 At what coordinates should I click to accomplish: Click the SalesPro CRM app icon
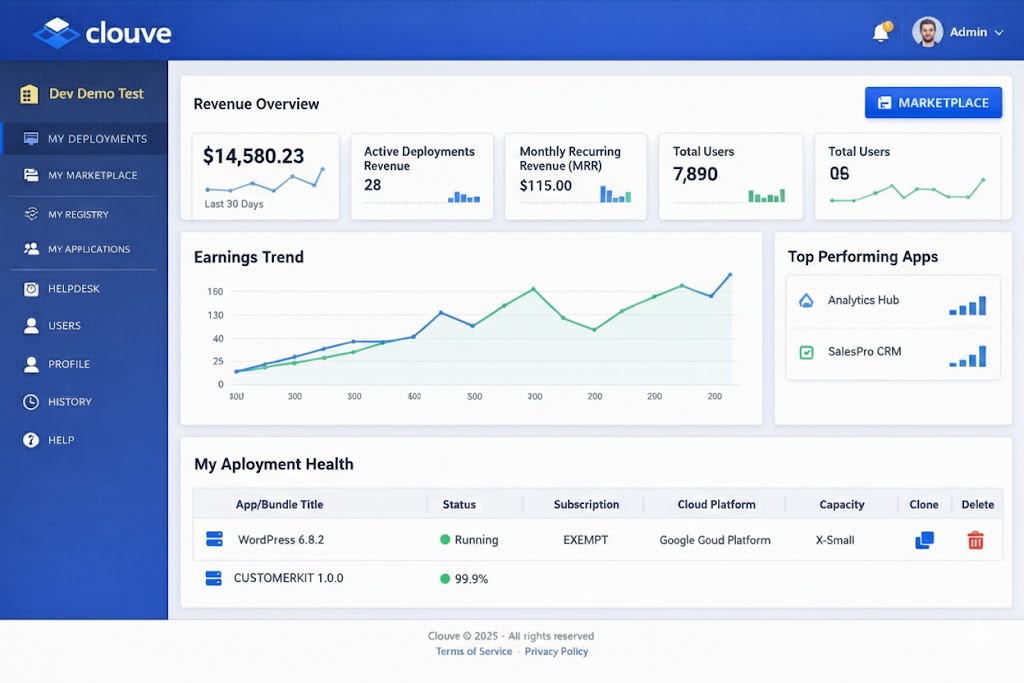(x=806, y=352)
